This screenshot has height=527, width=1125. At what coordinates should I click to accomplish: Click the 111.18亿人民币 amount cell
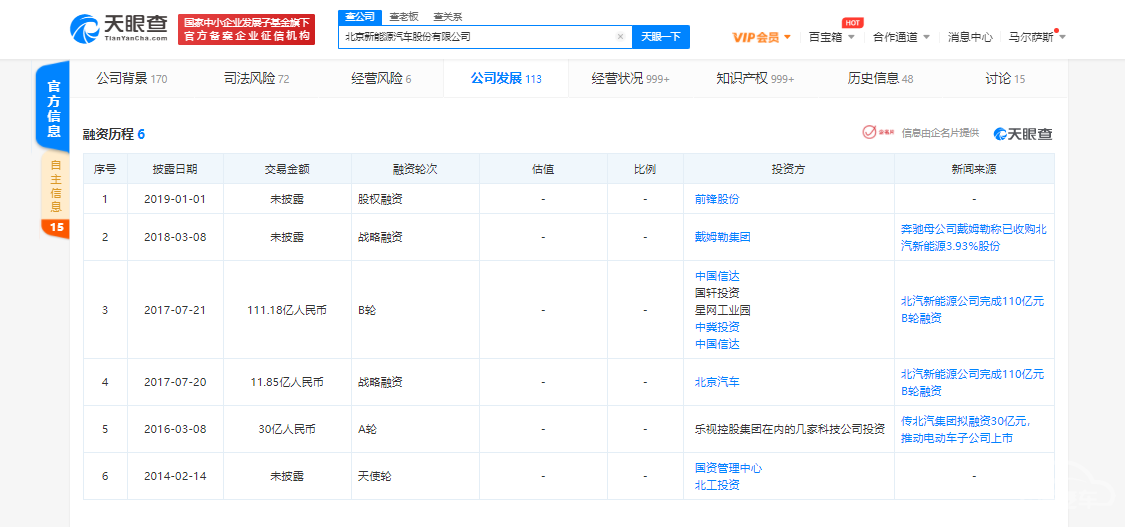click(x=287, y=310)
